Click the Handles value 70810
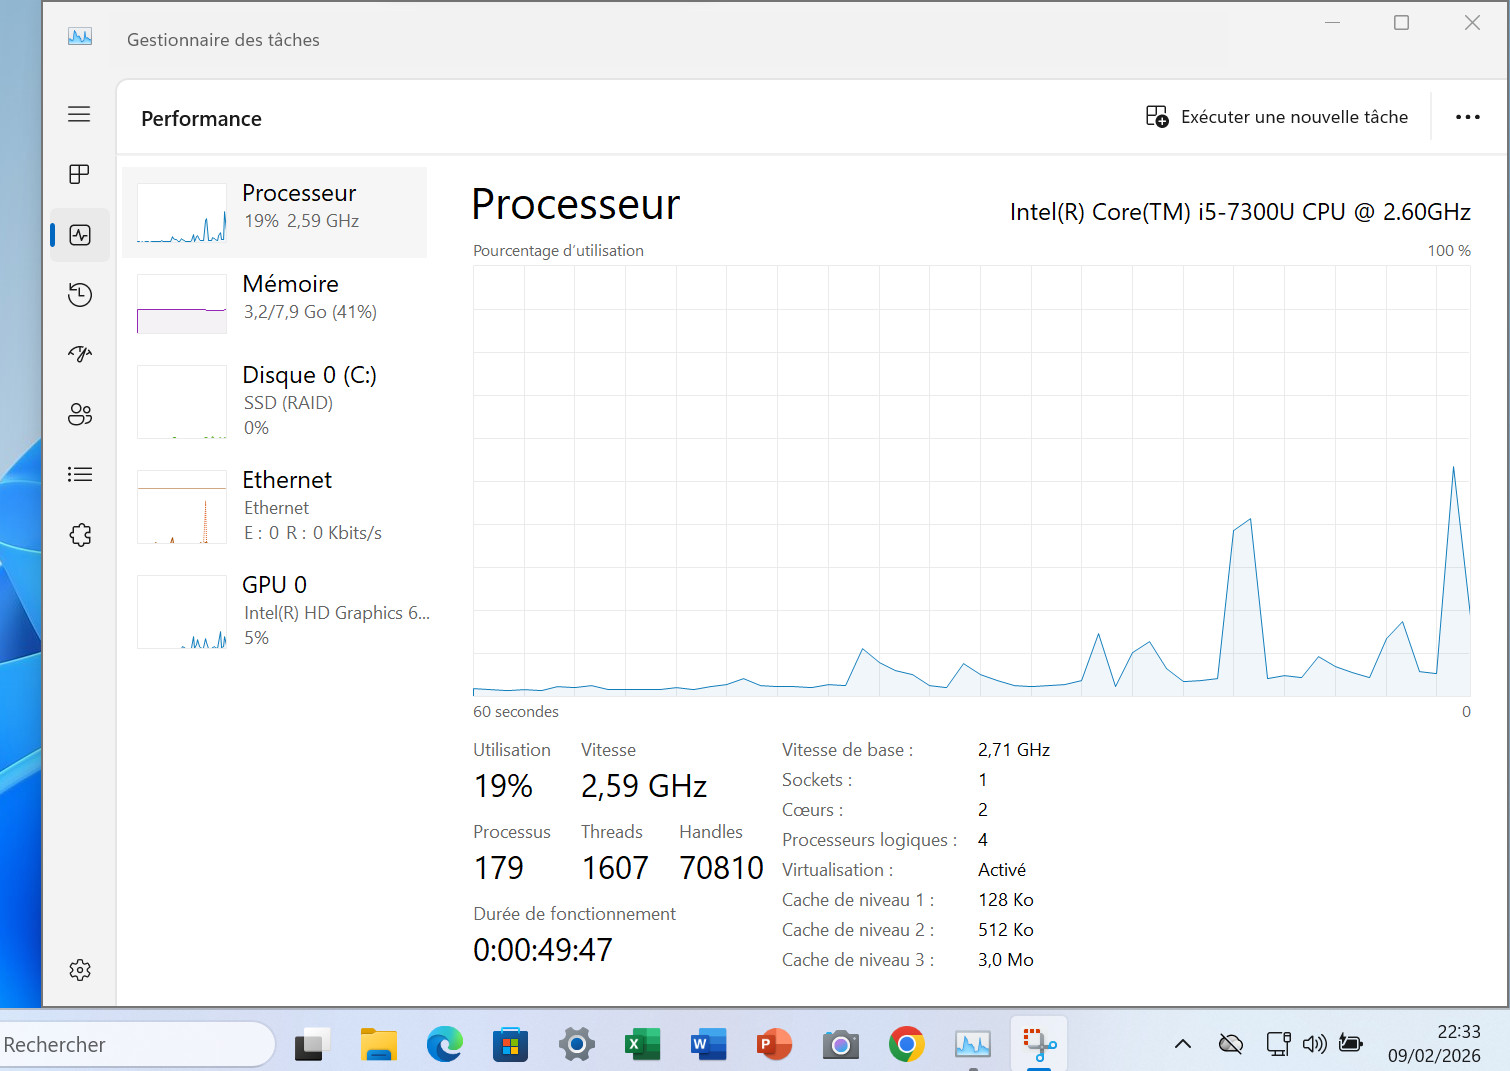 click(x=721, y=868)
